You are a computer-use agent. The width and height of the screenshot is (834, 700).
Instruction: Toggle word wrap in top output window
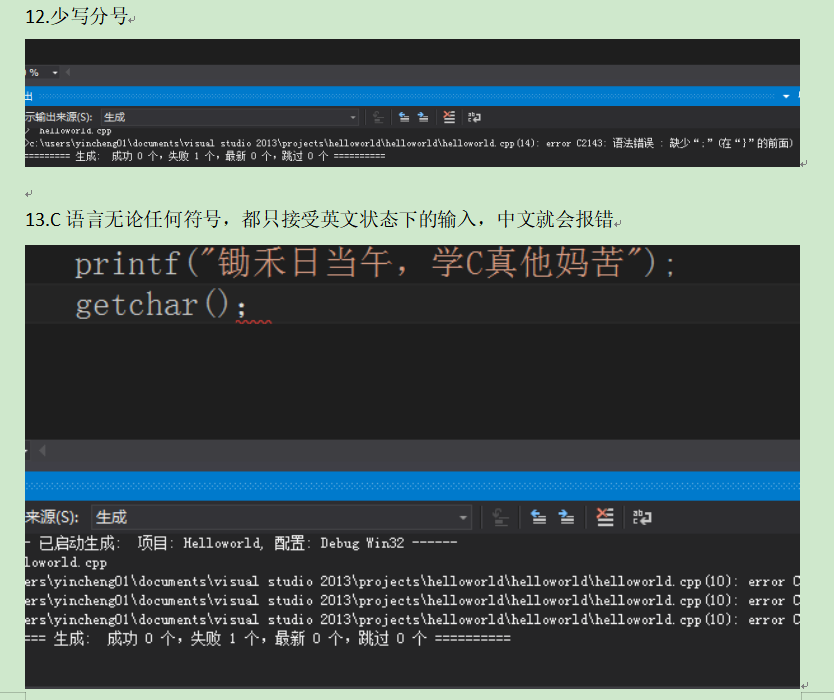click(x=473, y=117)
